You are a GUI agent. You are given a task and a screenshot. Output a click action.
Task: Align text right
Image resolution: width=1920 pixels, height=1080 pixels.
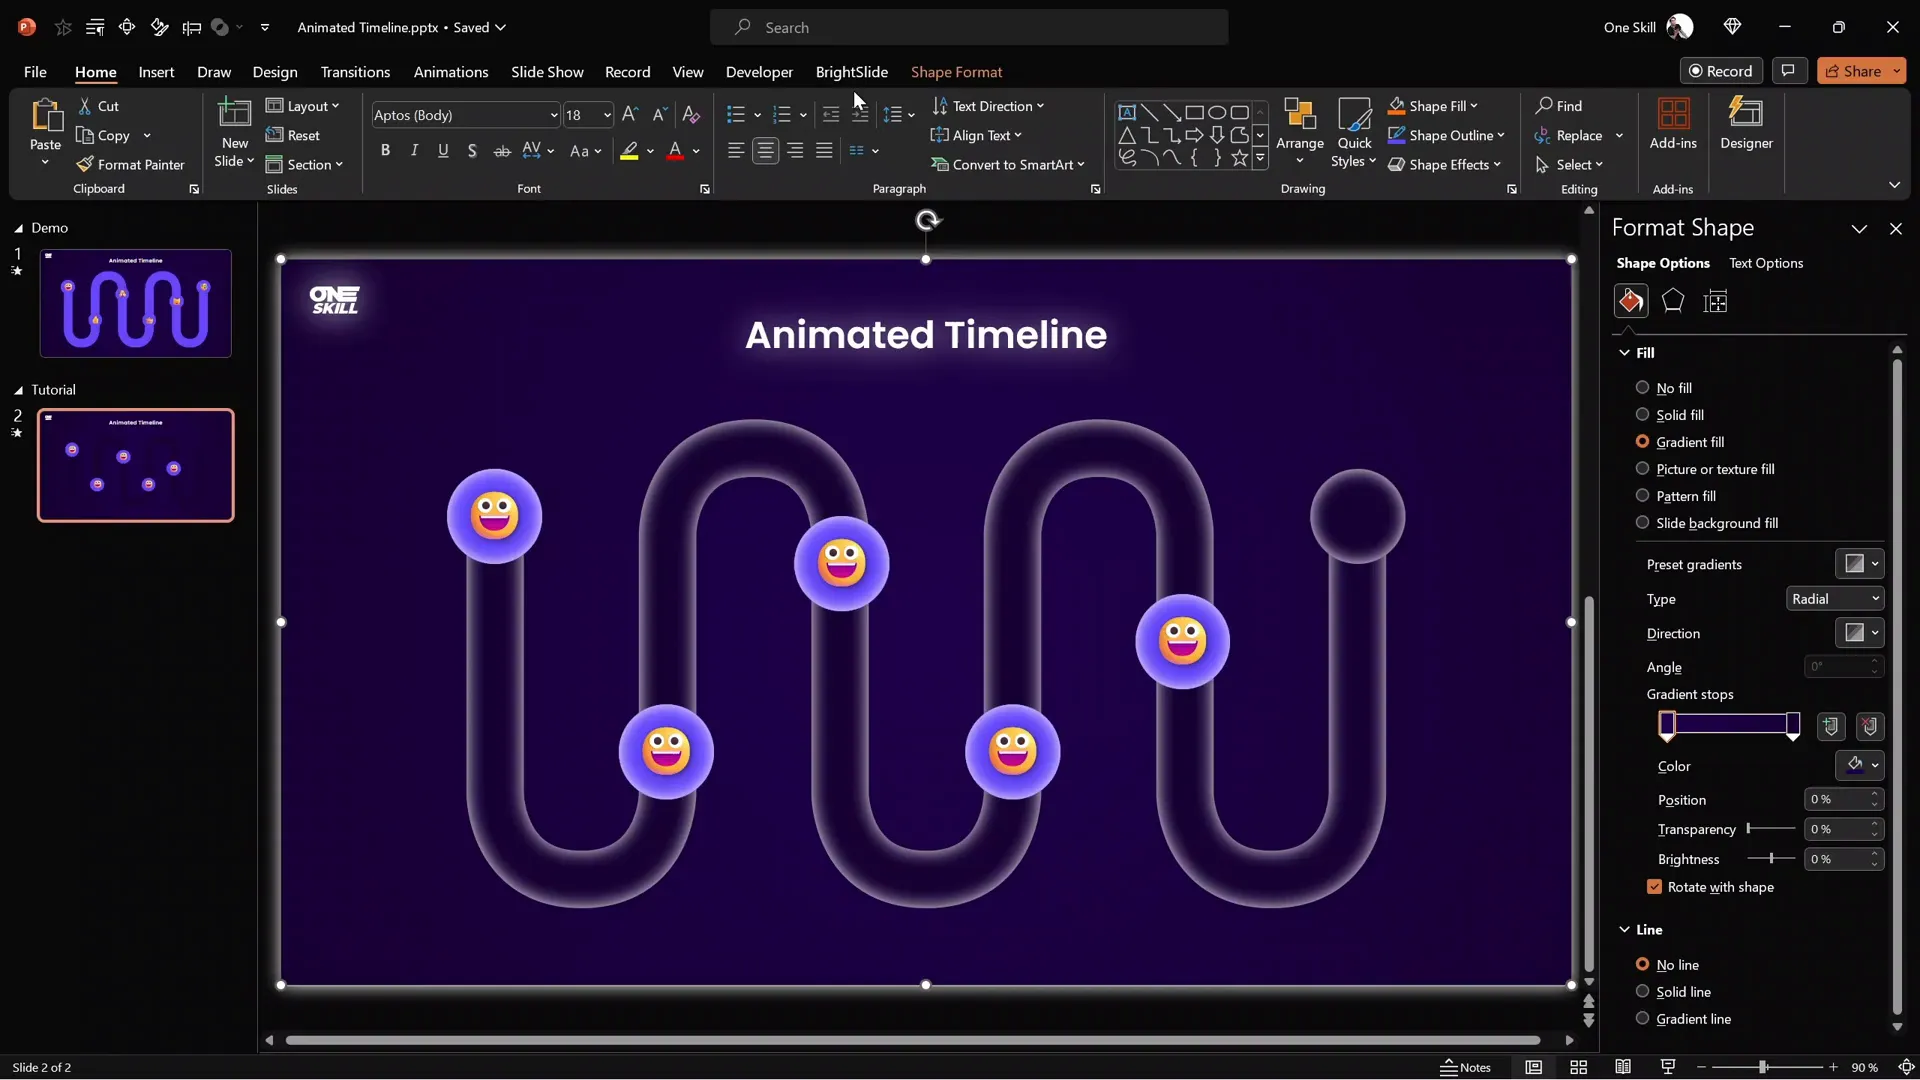click(795, 151)
